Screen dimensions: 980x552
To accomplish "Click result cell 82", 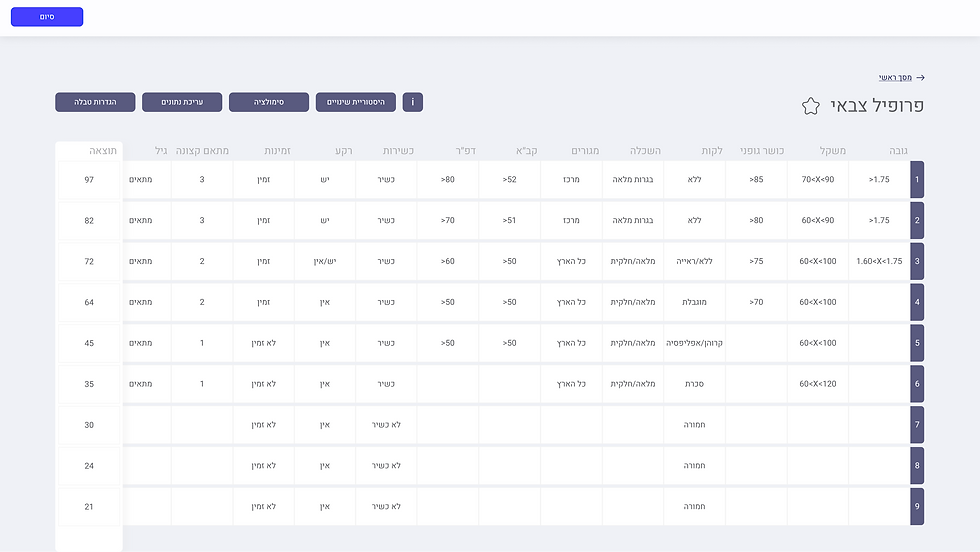I will pyautogui.click(x=89, y=220).
